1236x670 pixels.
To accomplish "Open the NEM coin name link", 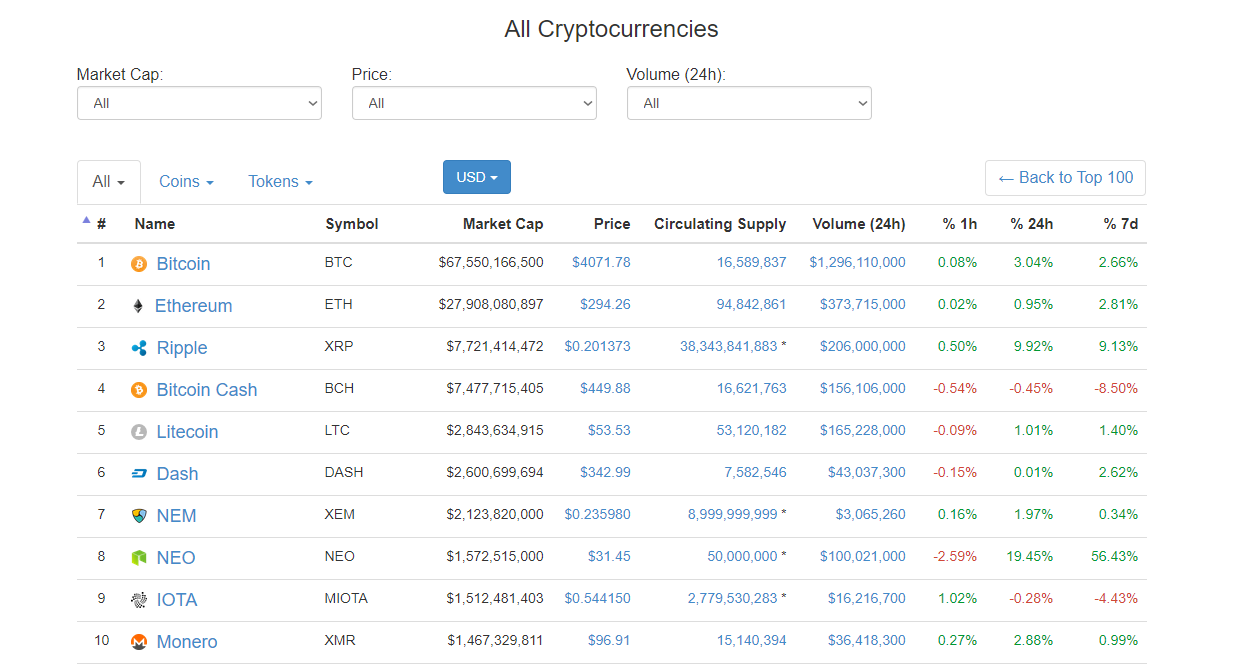I will (x=176, y=516).
